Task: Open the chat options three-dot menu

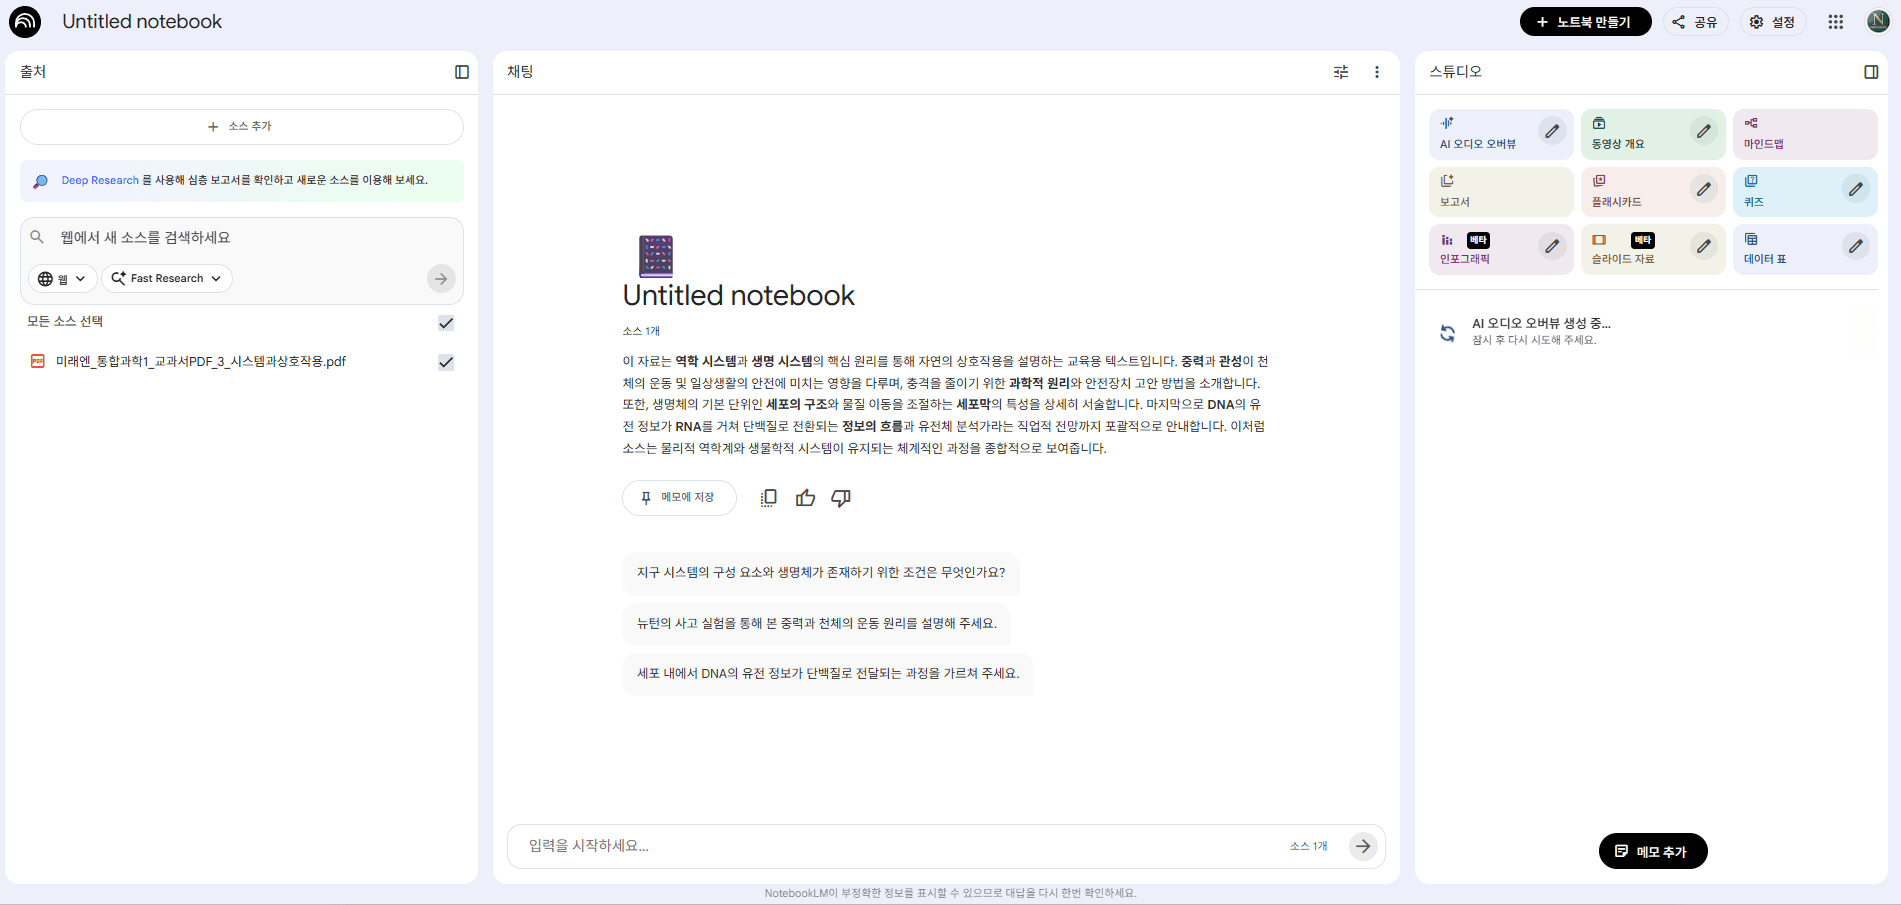Action: 1377,71
